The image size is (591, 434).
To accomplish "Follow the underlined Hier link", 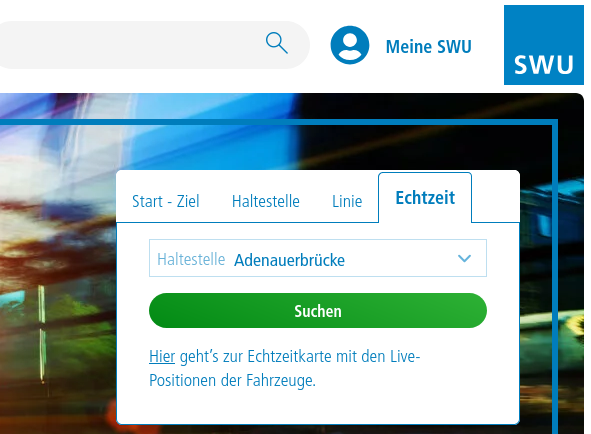I will tap(162, 356).
